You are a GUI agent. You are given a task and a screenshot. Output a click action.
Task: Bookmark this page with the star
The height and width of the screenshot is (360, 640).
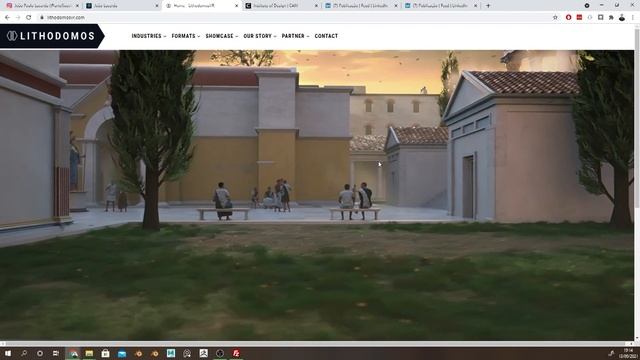coord(555,18)
